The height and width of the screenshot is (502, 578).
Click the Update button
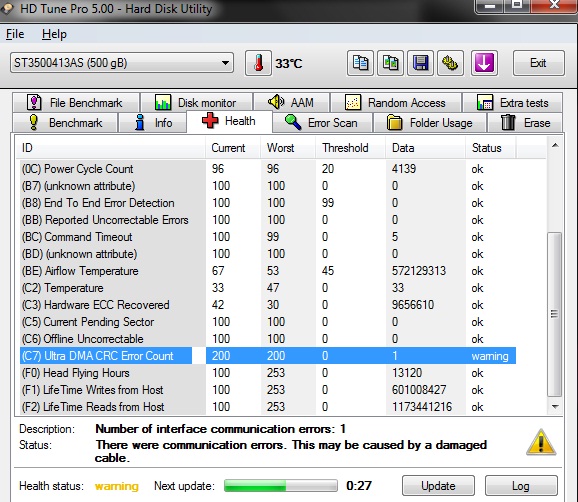coord(438,486)
